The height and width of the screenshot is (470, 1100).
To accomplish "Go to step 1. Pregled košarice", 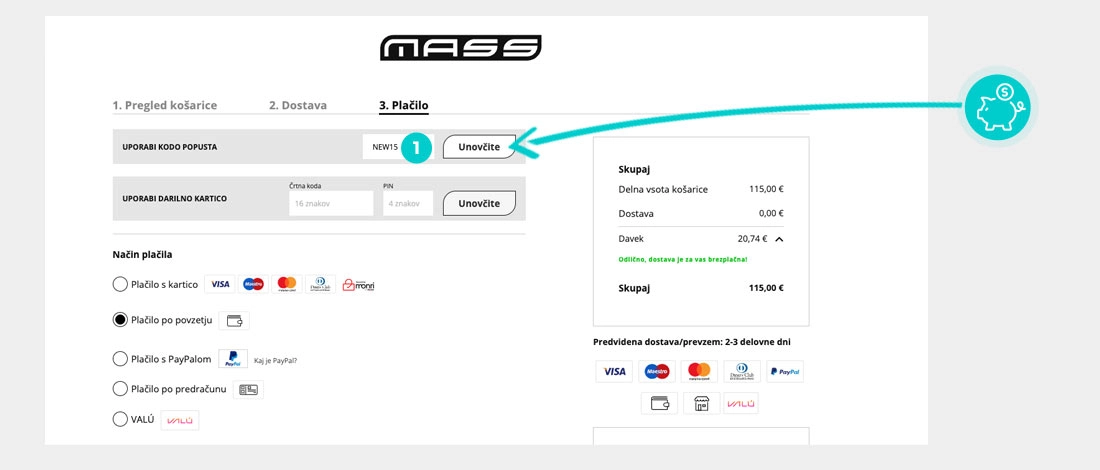I will tap(165, 105).
